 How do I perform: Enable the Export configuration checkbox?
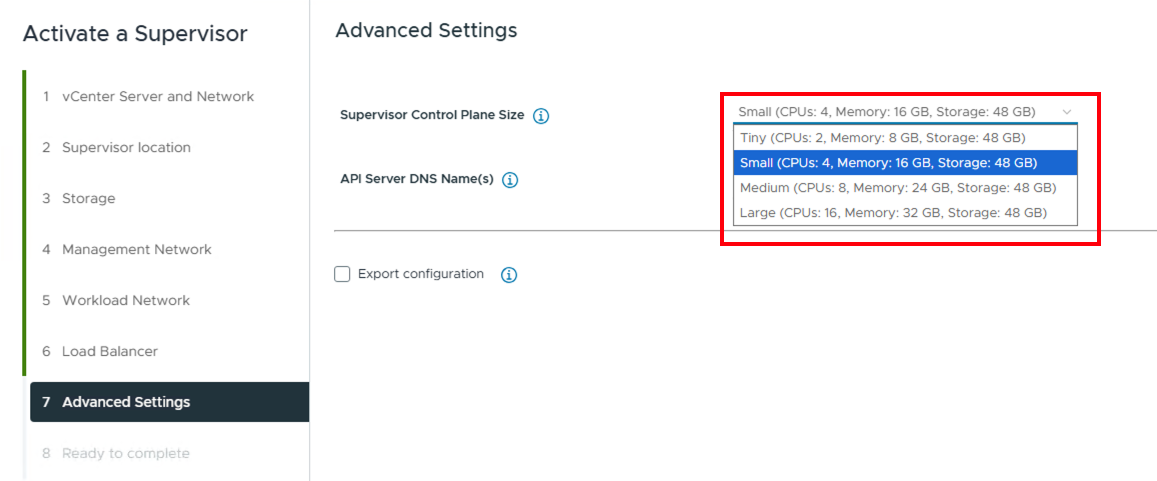pyautogui.click(x=342, y=274)
